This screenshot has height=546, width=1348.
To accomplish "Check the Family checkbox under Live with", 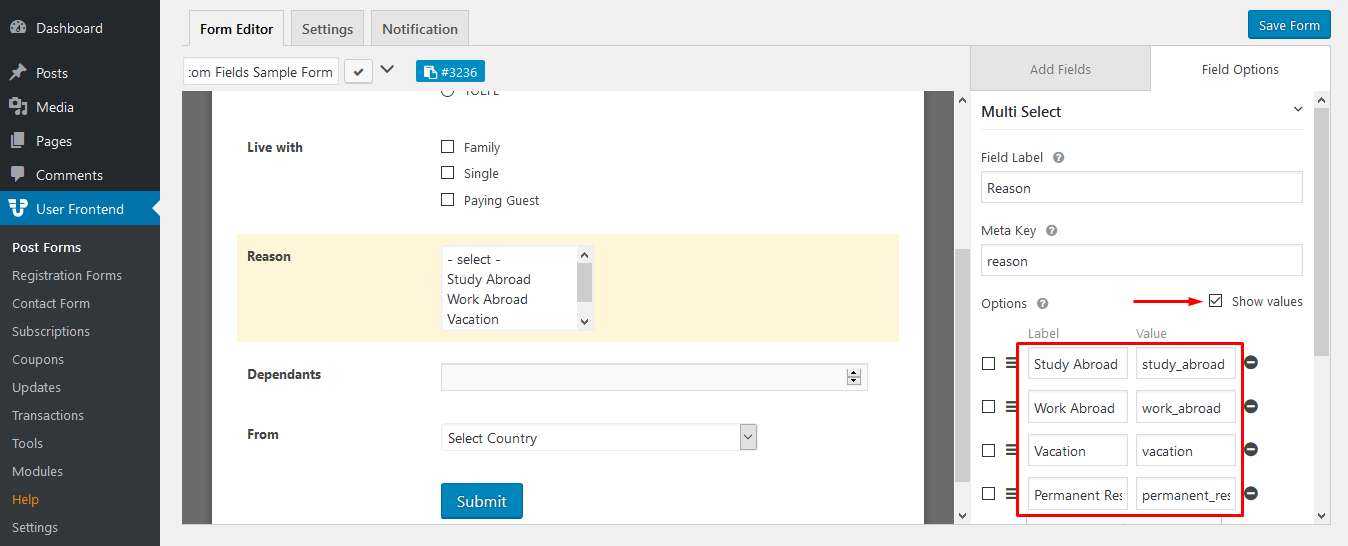I will click(448, 147).
